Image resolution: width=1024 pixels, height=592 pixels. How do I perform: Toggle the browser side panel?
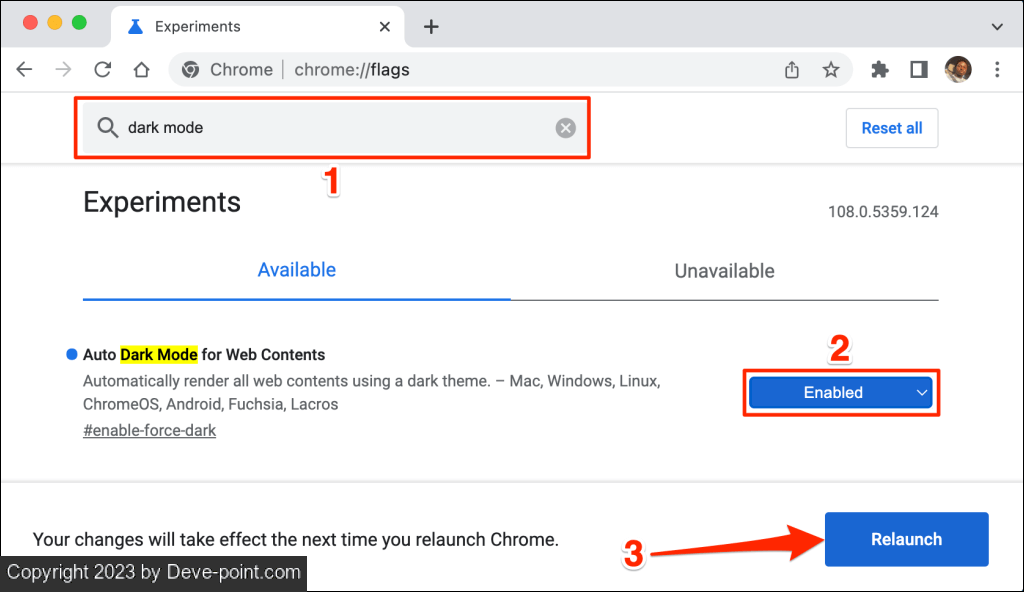[x=919, y=70]
